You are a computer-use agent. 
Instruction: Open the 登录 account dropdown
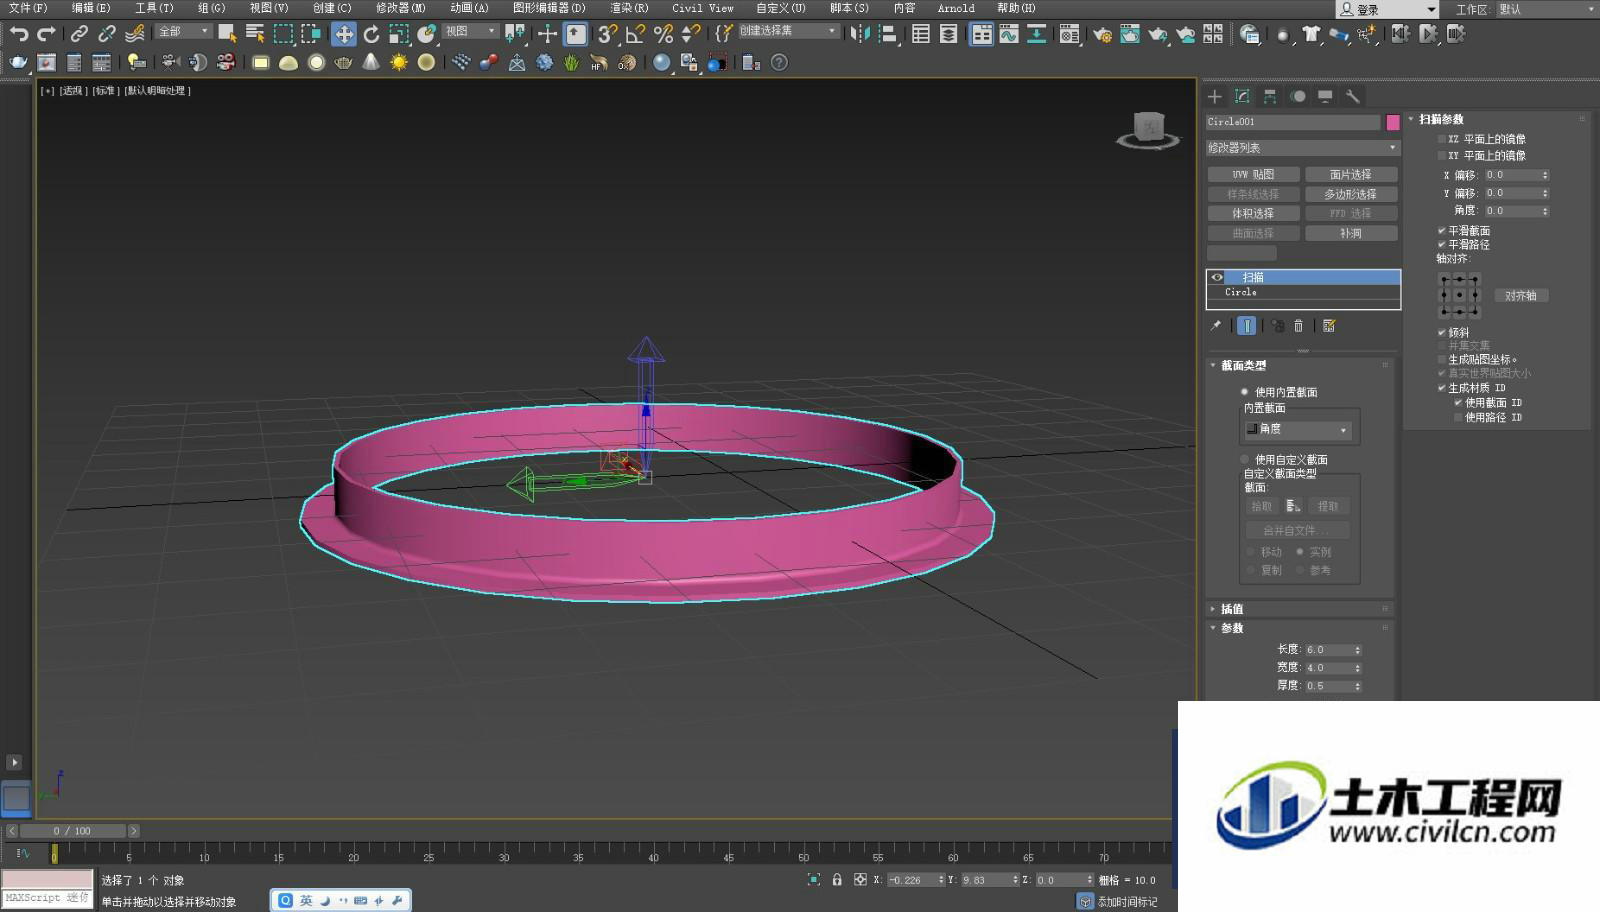tap(1387, 9)
